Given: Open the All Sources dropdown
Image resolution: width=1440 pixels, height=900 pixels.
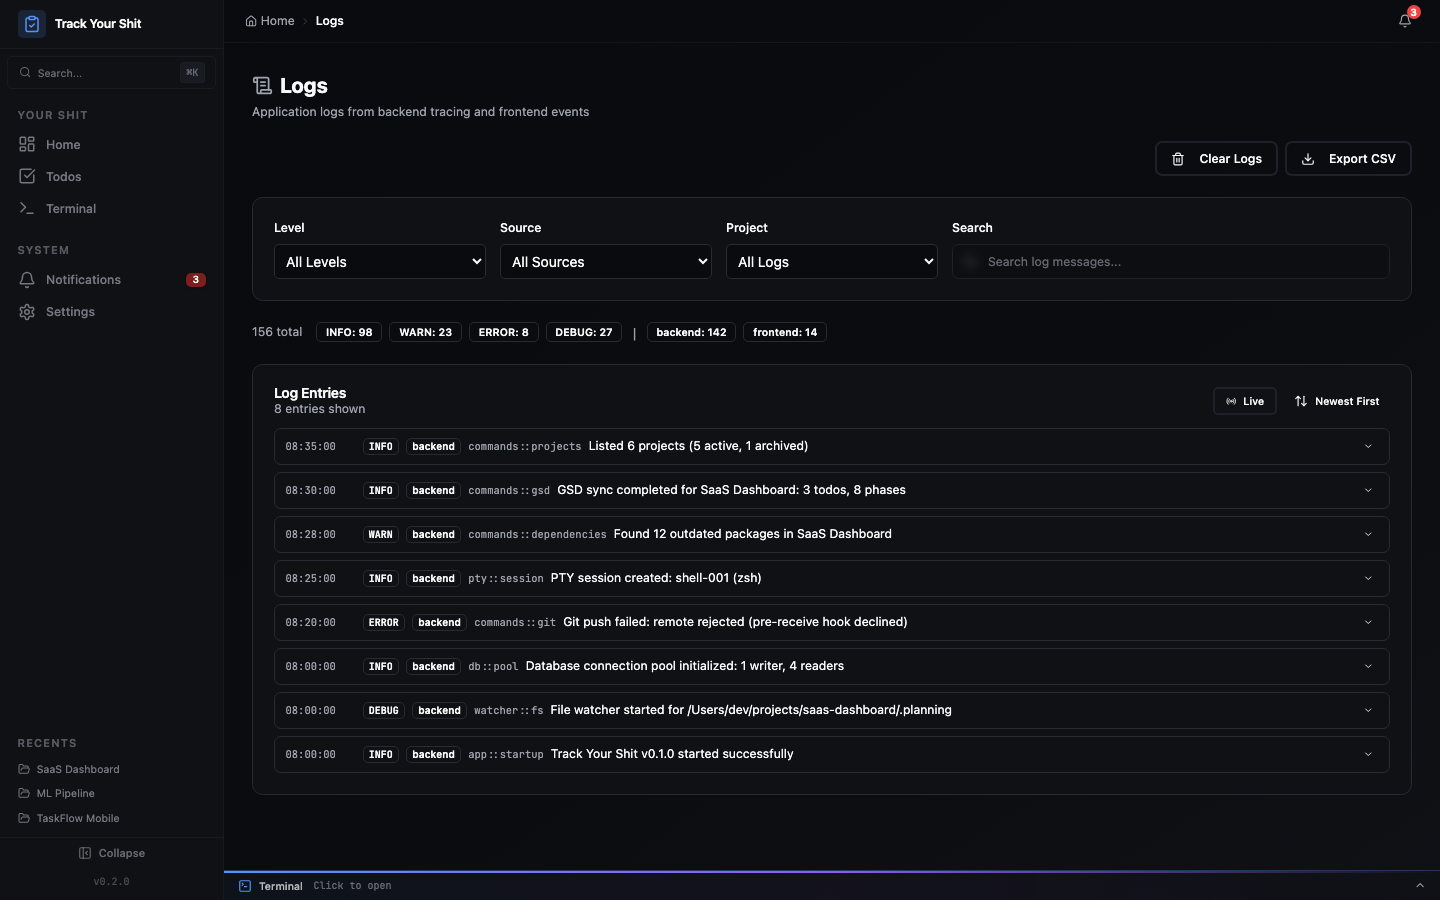Looking at the screenshot, I should (605, 261).
